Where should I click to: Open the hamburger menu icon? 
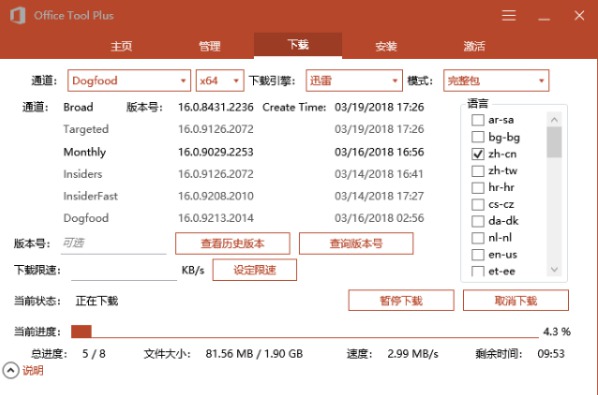(x=509, y=16)
